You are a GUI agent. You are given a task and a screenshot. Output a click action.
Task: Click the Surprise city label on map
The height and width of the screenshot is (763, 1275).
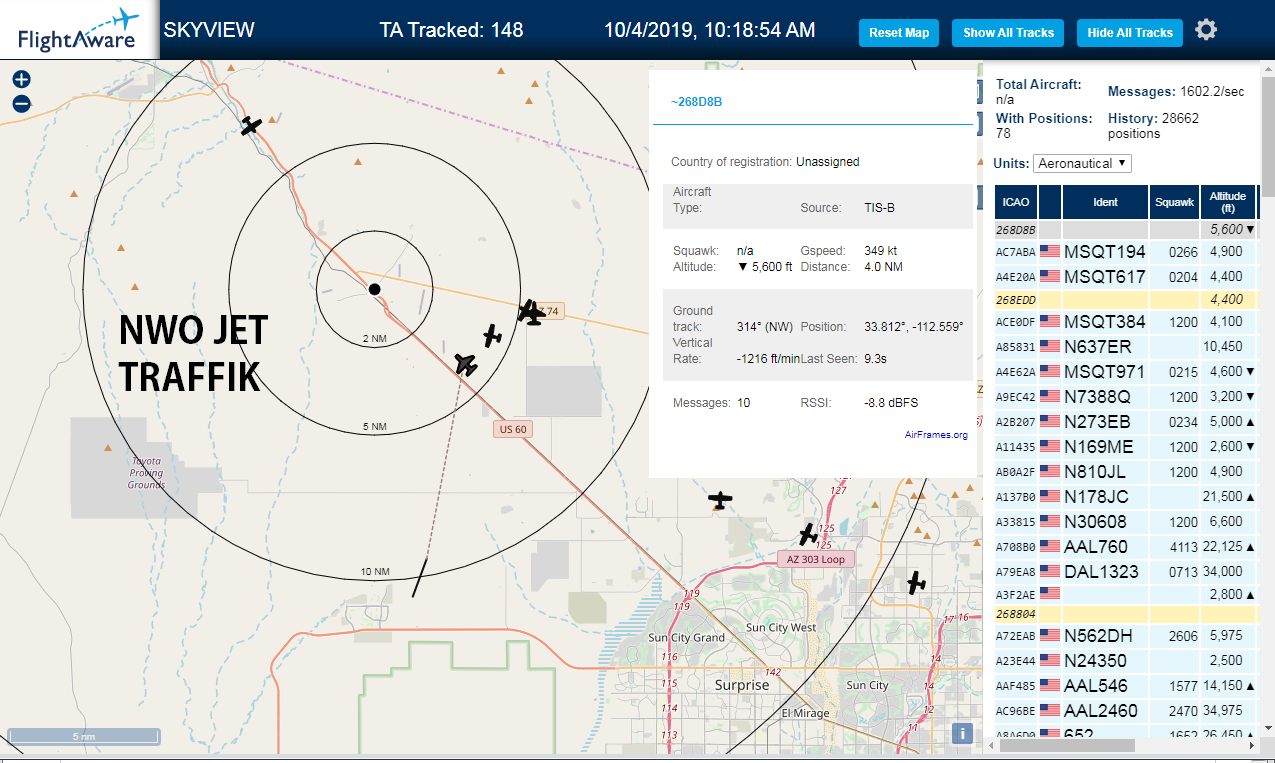[x=742, y=686]
